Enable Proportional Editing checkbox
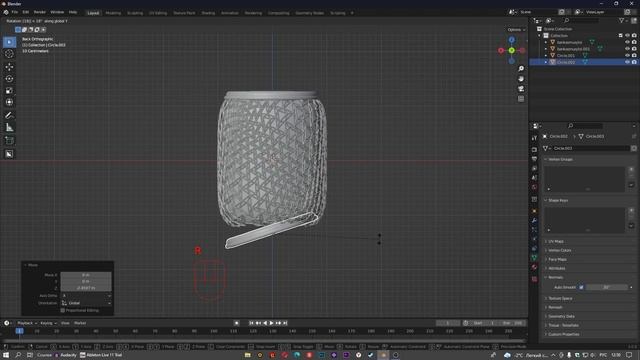This screenshot has width=640, height=360. (x=63, y=310)
